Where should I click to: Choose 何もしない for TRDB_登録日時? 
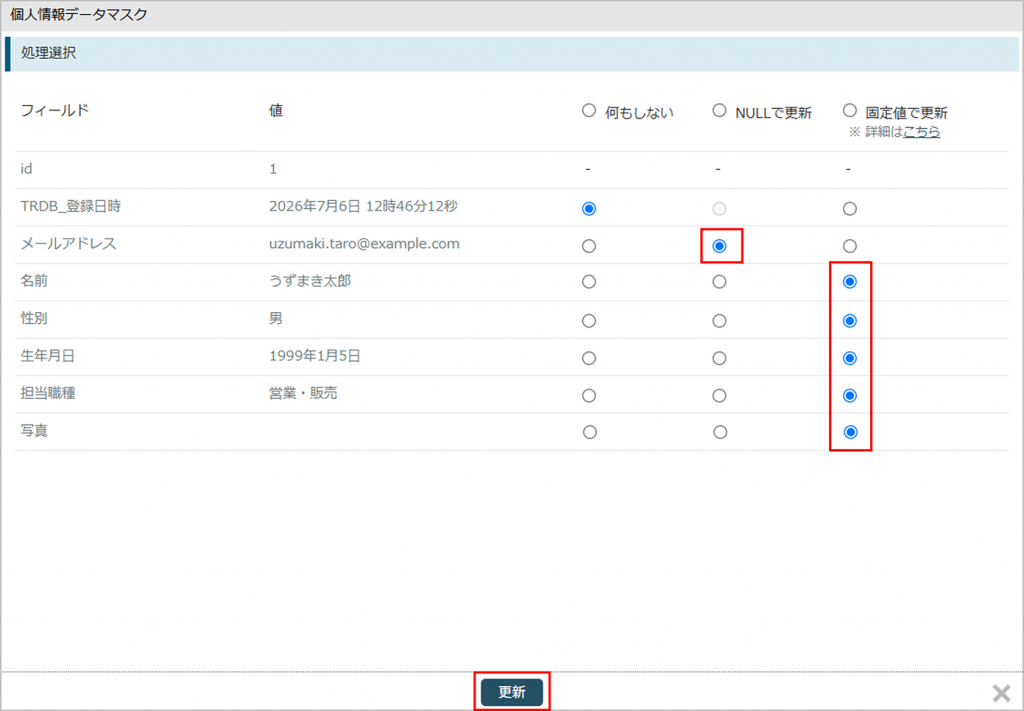[x=589, y=209]
